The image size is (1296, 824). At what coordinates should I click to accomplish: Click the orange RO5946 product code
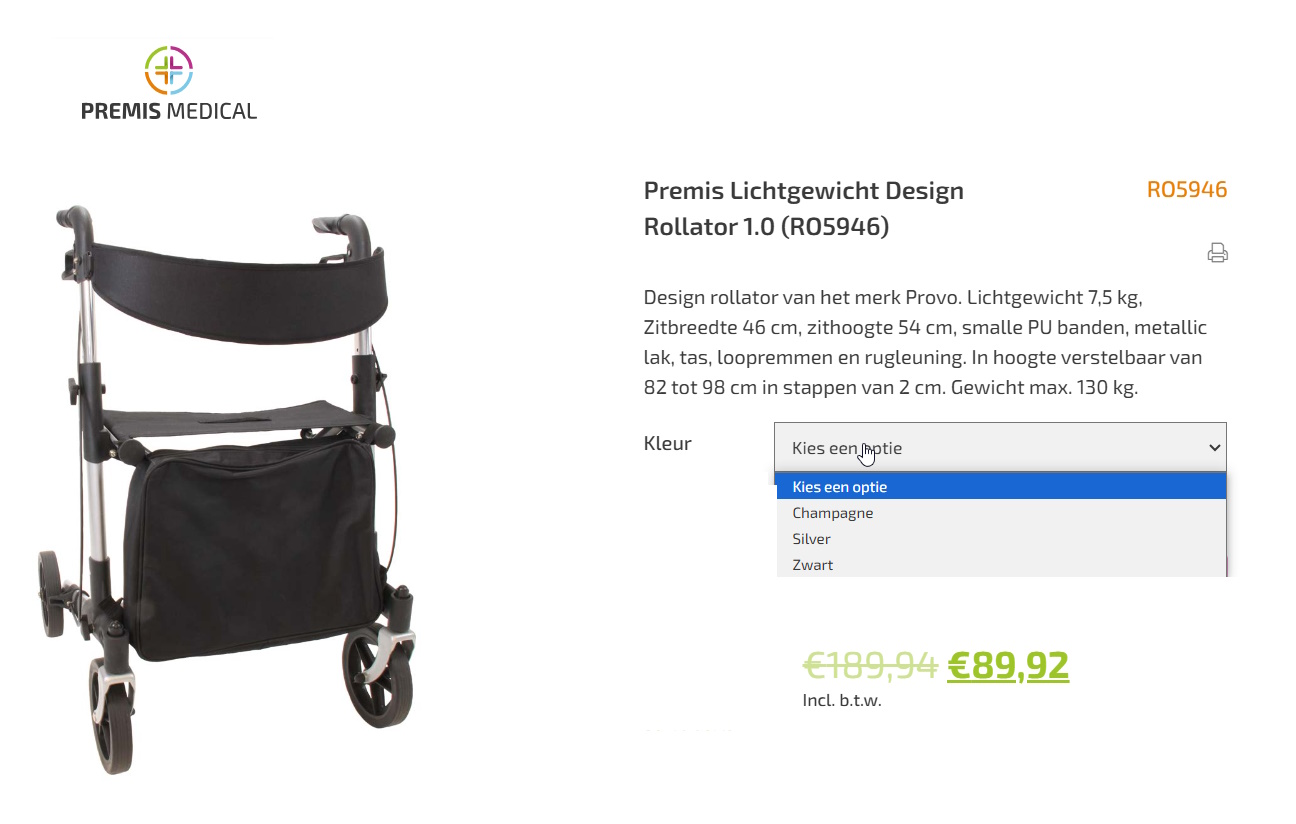(1186, 190)
